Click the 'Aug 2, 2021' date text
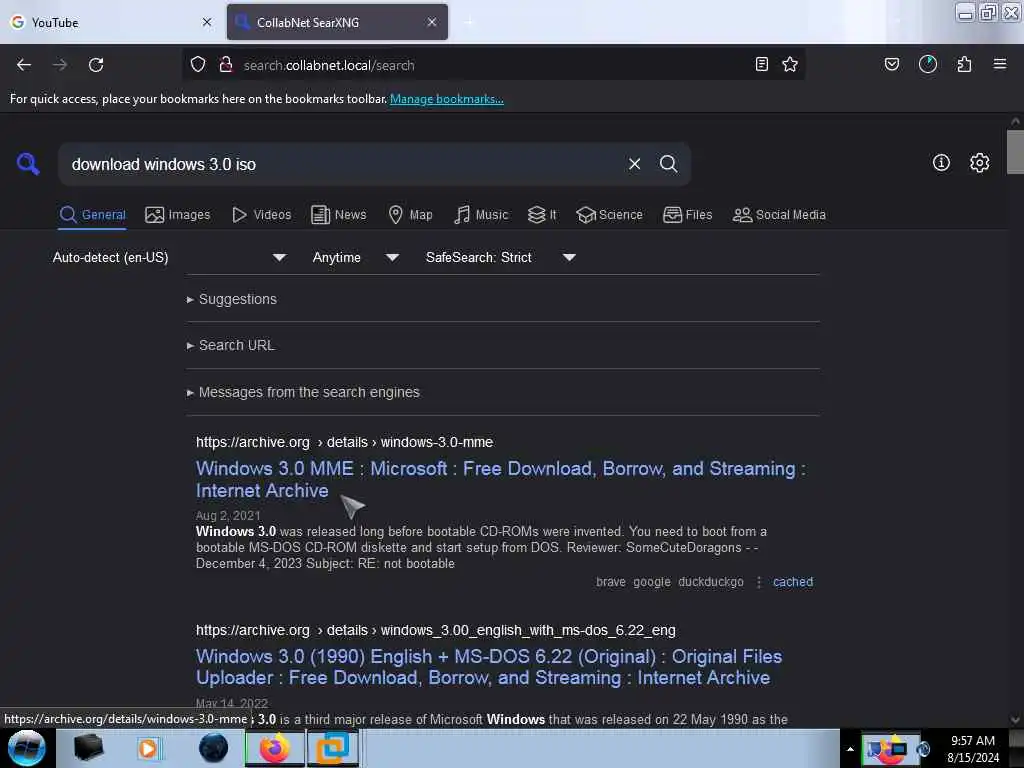The height and width of the screenshot is (768, 1024). [228, 516]
